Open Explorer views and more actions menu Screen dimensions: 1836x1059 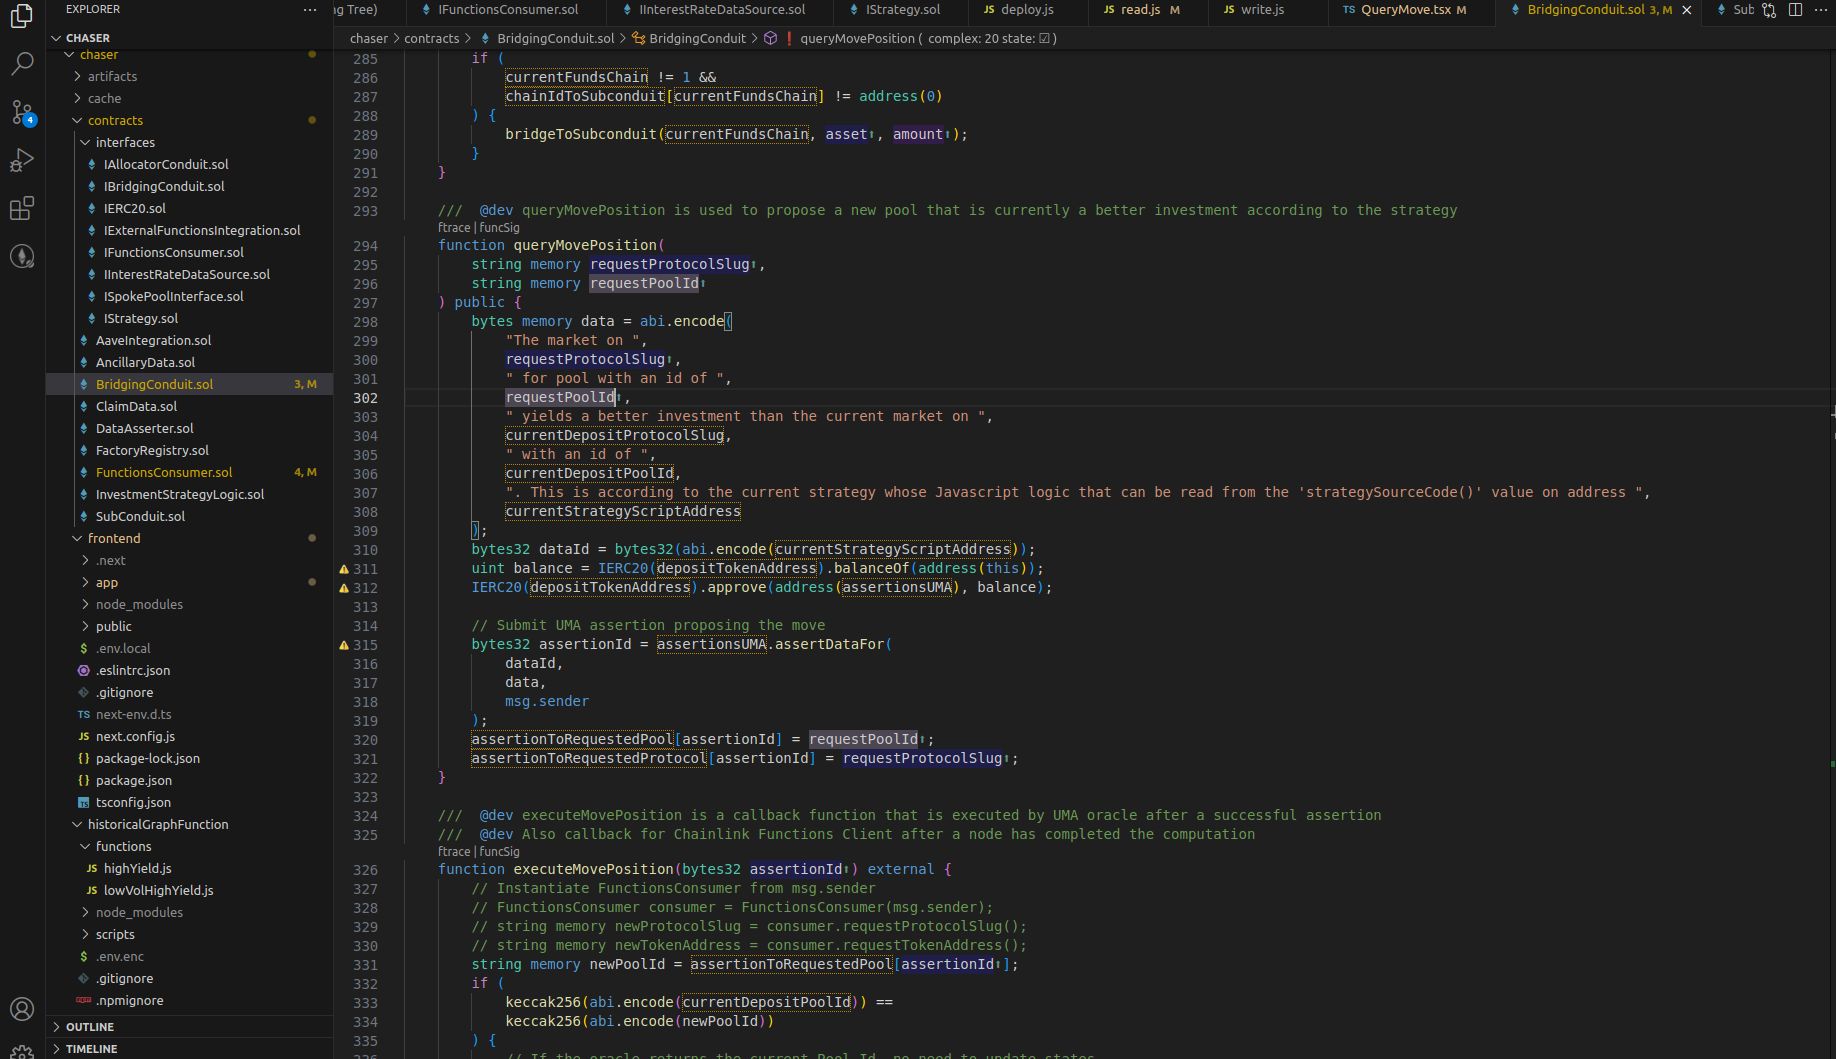310,10
